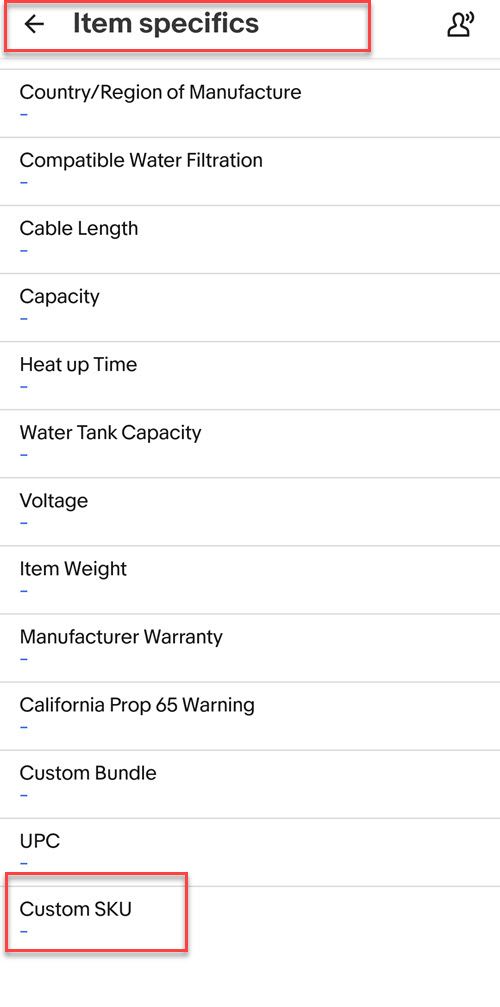Viewport: 500px width, 1007px height.
Task: Edit the Cable Length specific
Action: tap(250, 240)
